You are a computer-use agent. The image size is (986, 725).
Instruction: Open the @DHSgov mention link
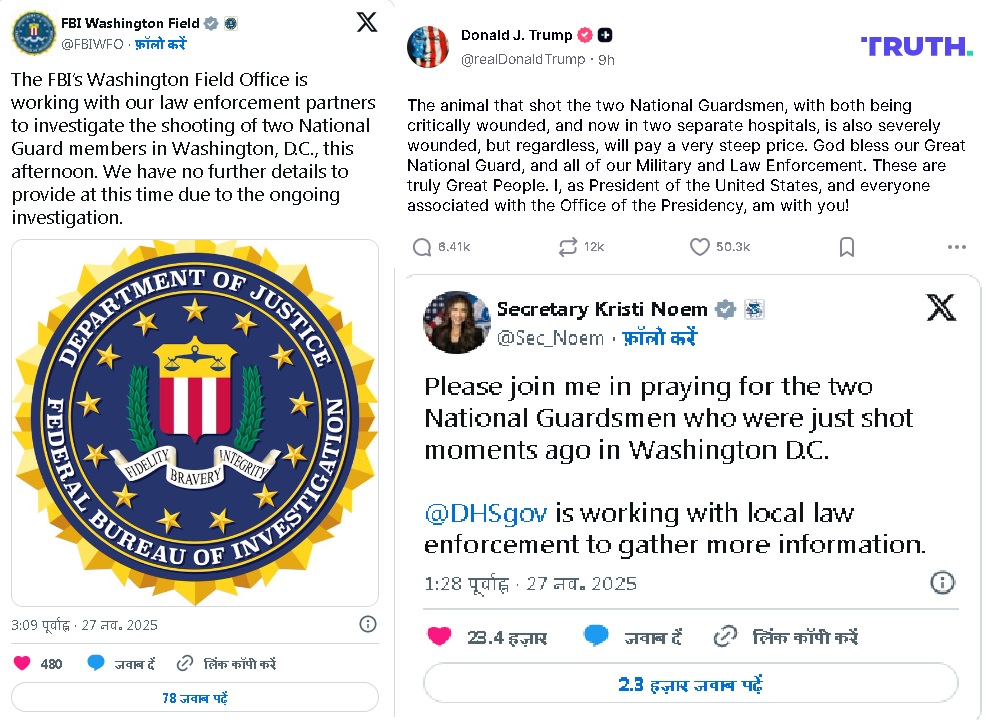pos(486,513)
